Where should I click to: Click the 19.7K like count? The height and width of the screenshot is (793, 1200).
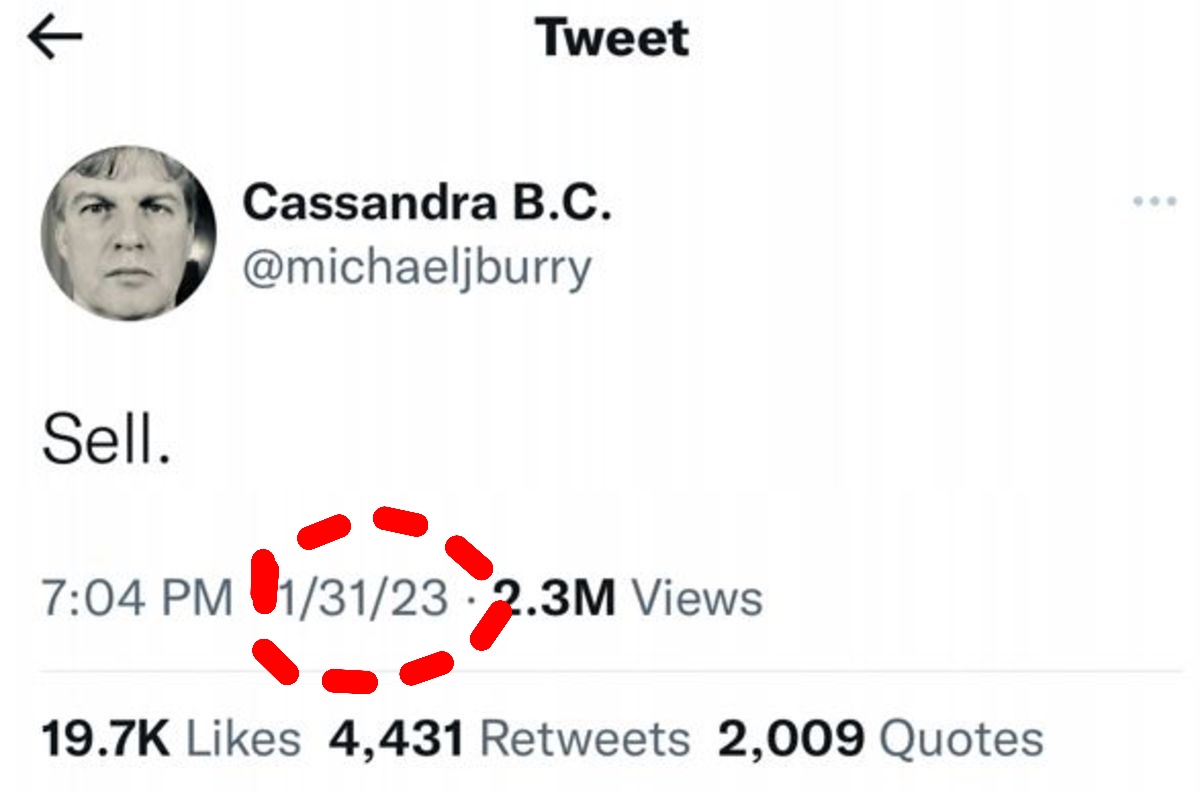(x=106, y=739)
